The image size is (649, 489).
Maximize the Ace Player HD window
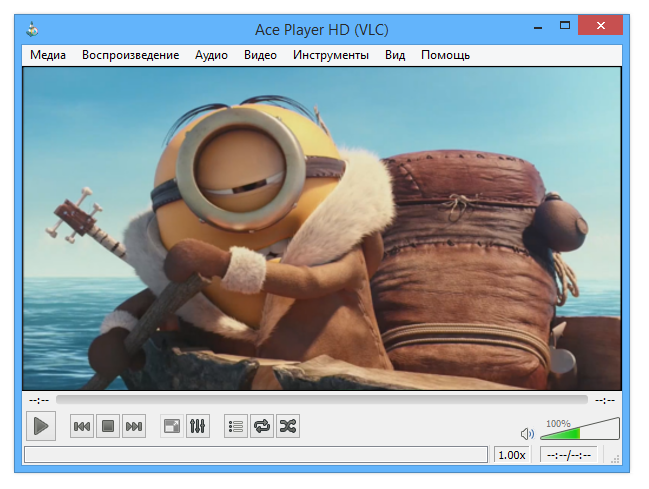(x=565, y=26)
